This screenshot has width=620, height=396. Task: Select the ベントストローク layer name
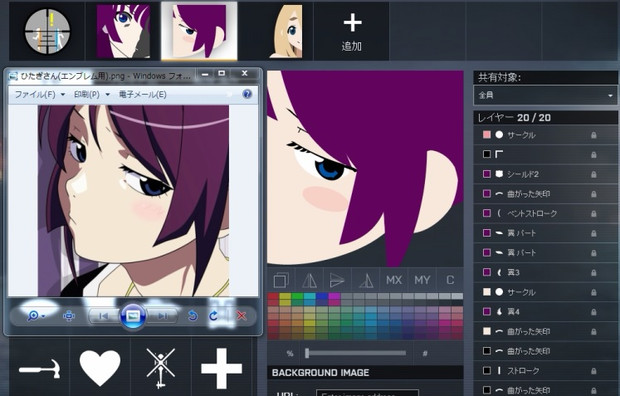point(532,214)
